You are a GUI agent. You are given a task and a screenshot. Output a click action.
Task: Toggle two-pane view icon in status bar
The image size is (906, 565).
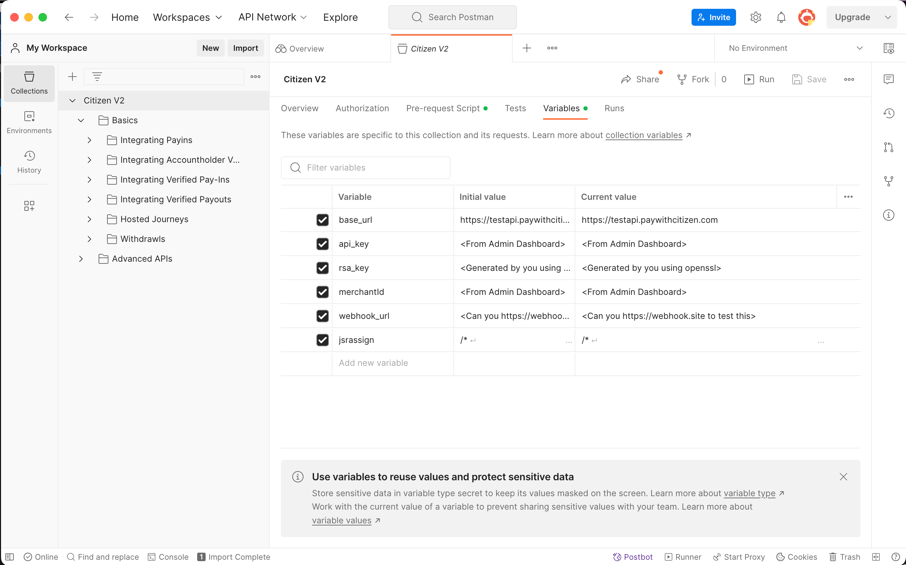876,557
